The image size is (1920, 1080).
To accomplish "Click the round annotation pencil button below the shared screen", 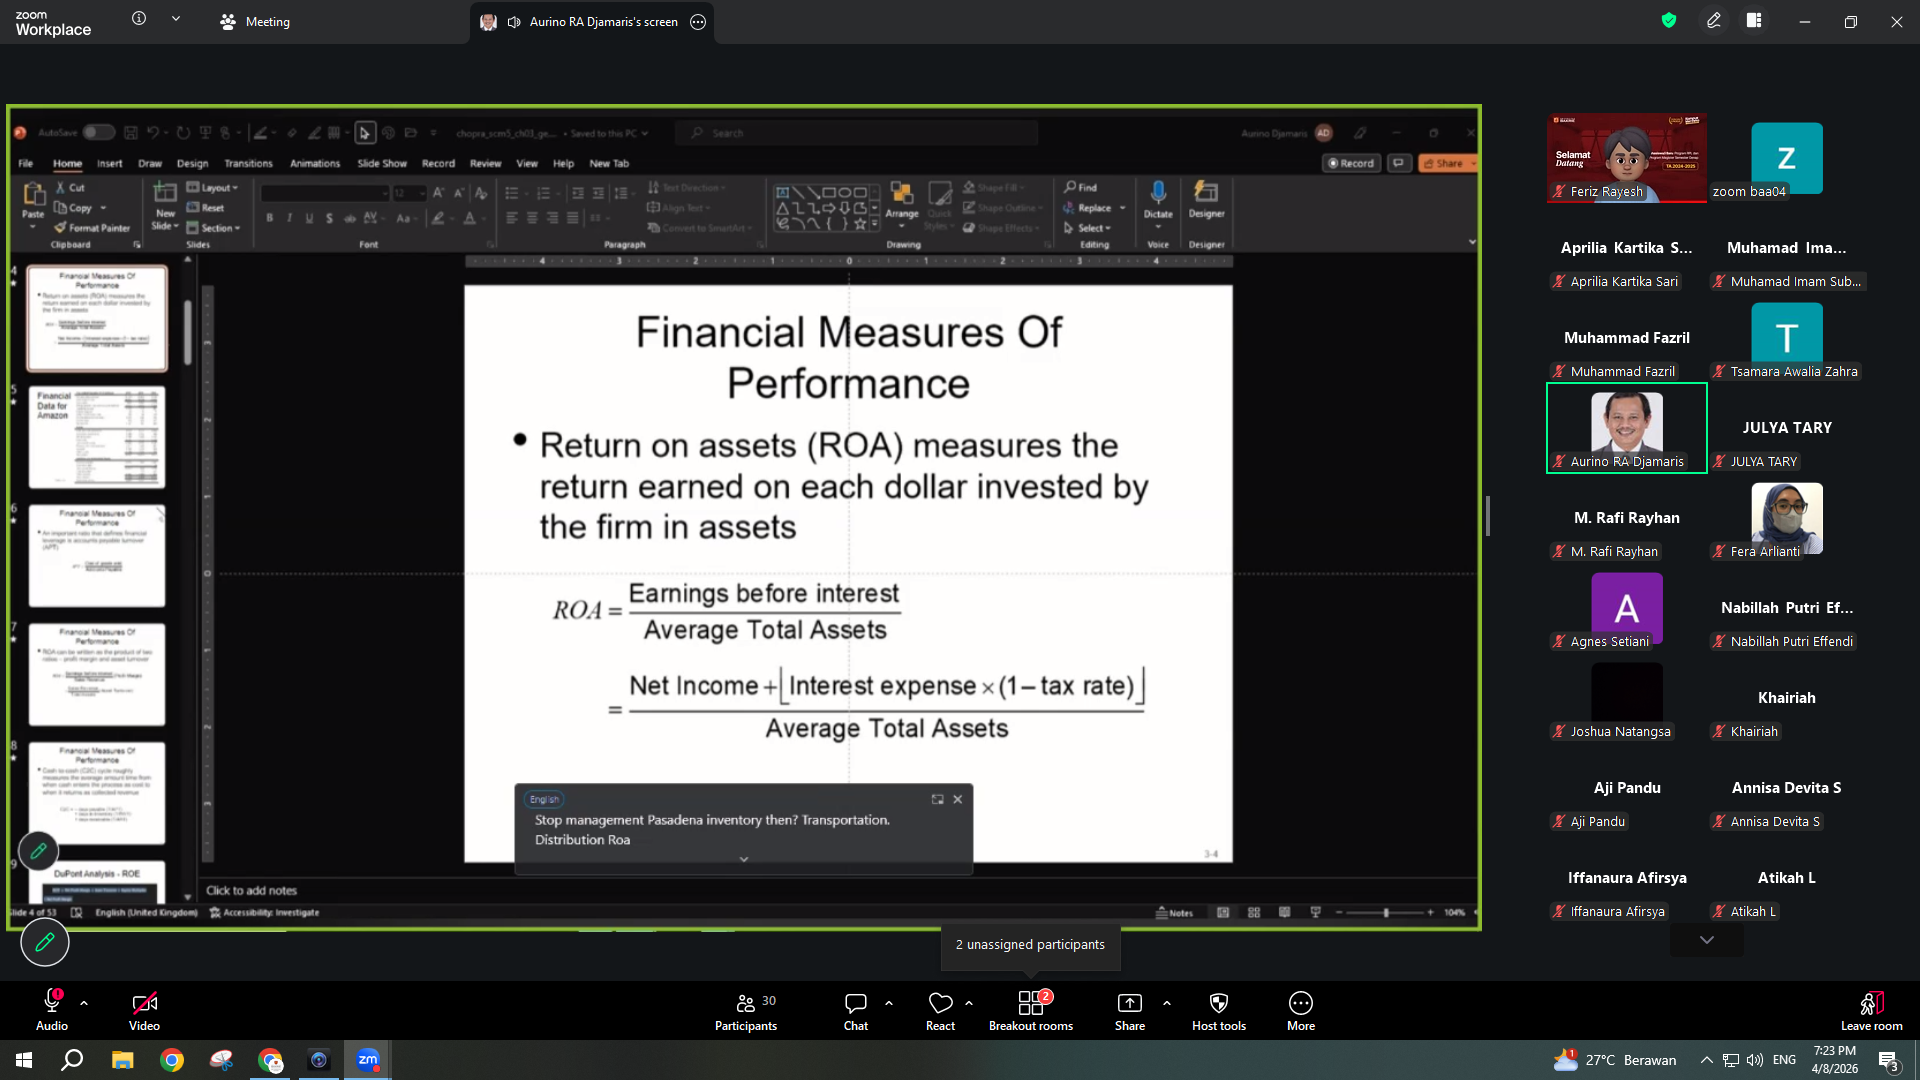I will click(x=45, y=942).
